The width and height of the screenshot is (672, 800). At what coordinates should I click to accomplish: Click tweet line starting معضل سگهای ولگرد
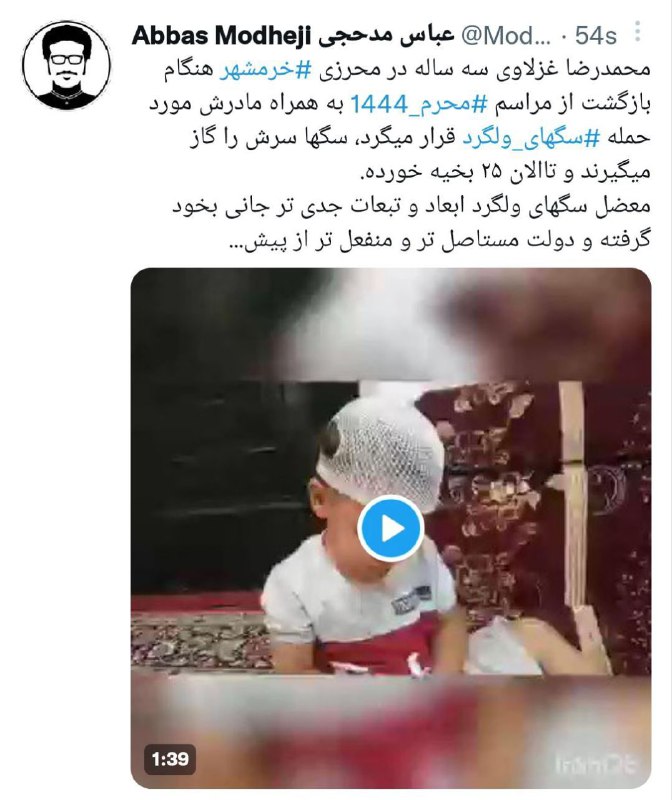coord(411,206)
